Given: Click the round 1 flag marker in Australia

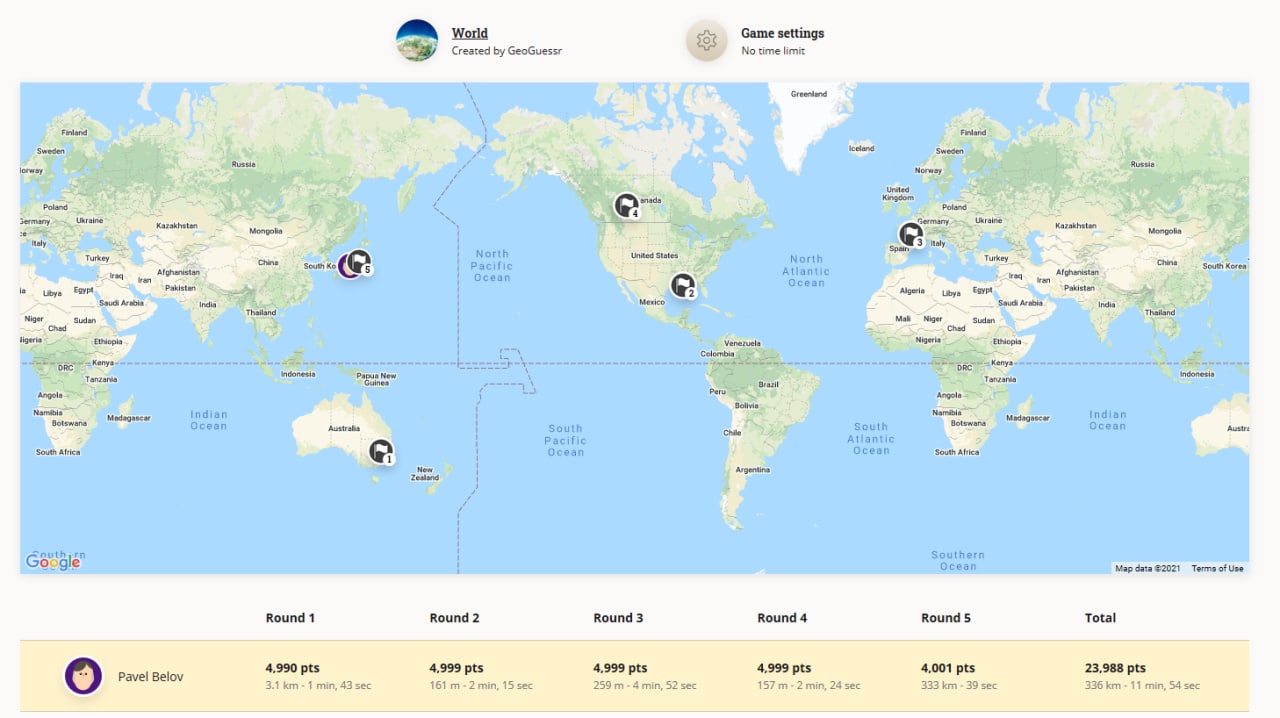Looking at the screenshot, I should [x=380, y=451].
